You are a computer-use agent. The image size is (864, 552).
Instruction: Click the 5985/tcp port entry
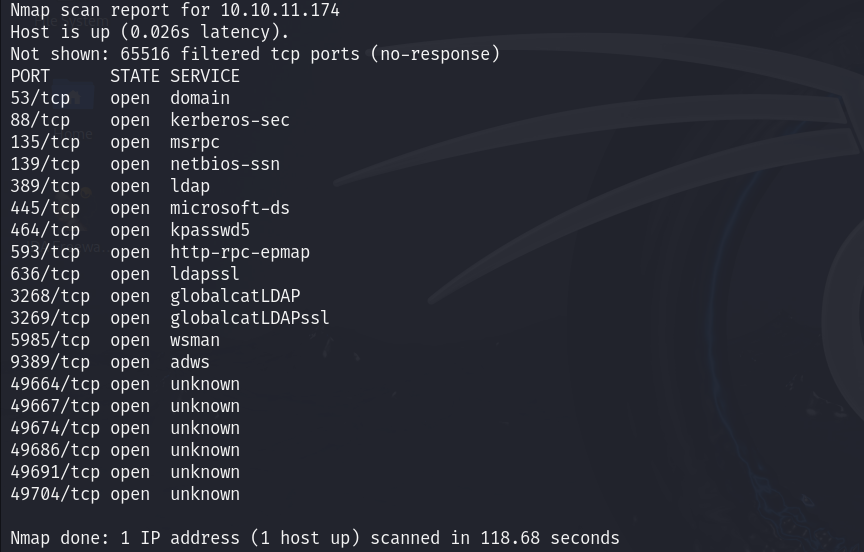(x=50, y=340)
